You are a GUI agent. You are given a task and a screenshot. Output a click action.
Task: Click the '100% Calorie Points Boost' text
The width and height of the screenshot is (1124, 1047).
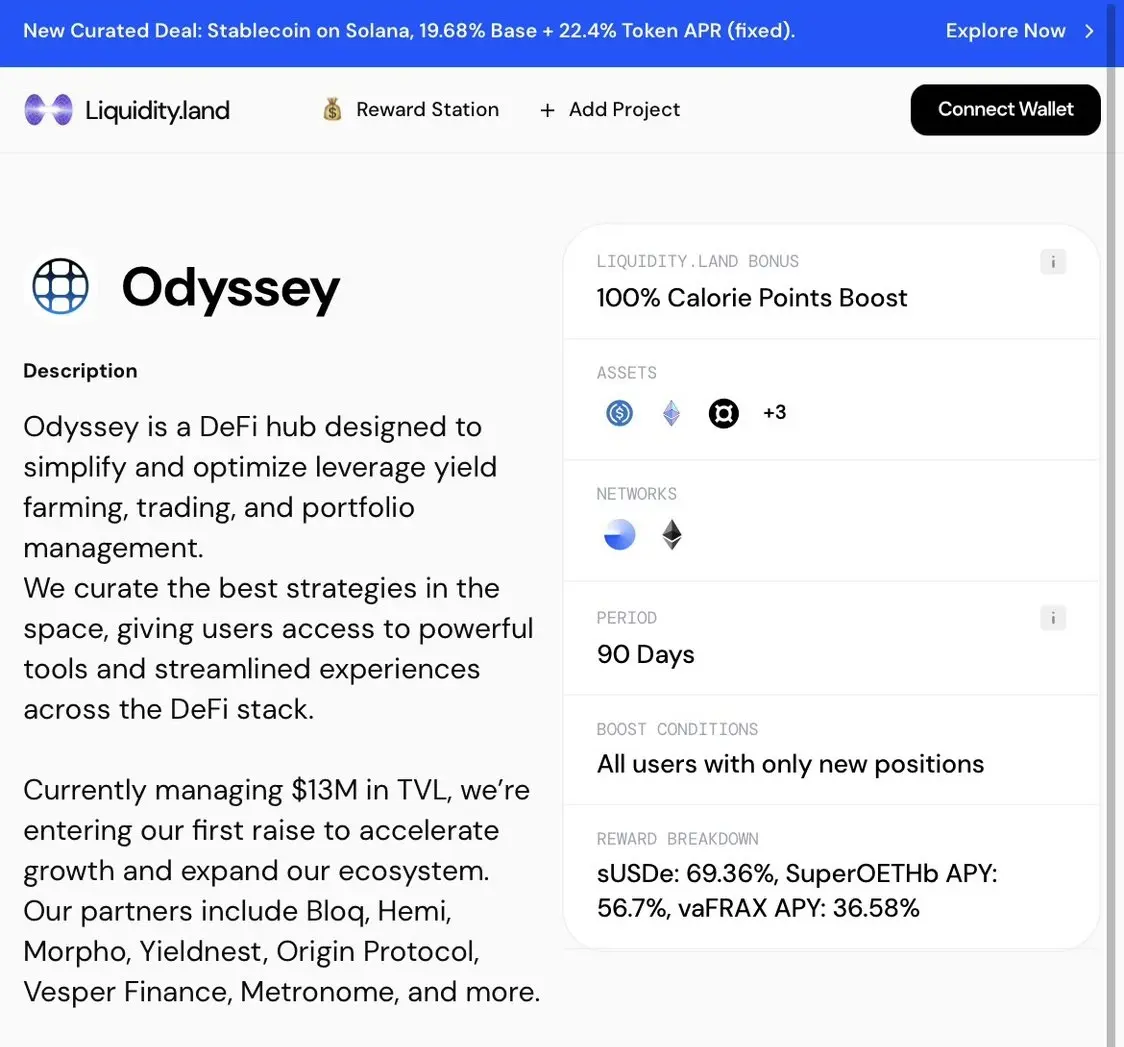(x=751, y=297)
